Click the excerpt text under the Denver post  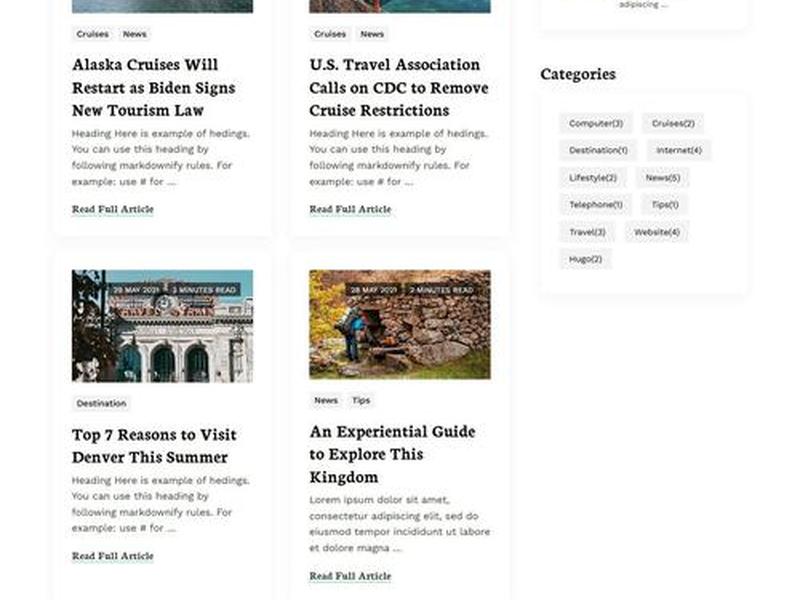pos(161,504)
